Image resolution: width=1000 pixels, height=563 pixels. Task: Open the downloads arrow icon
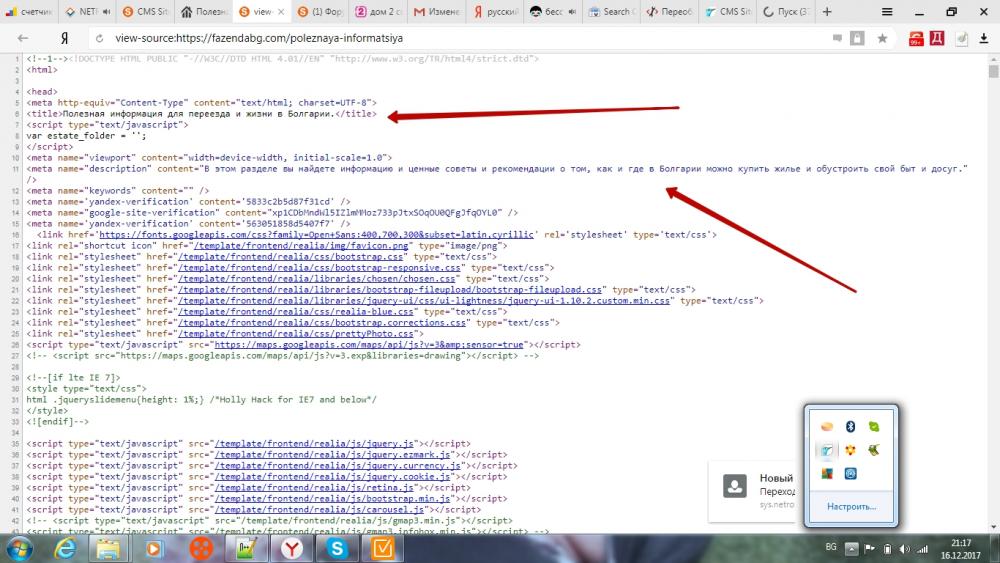(x=983, y=38)
